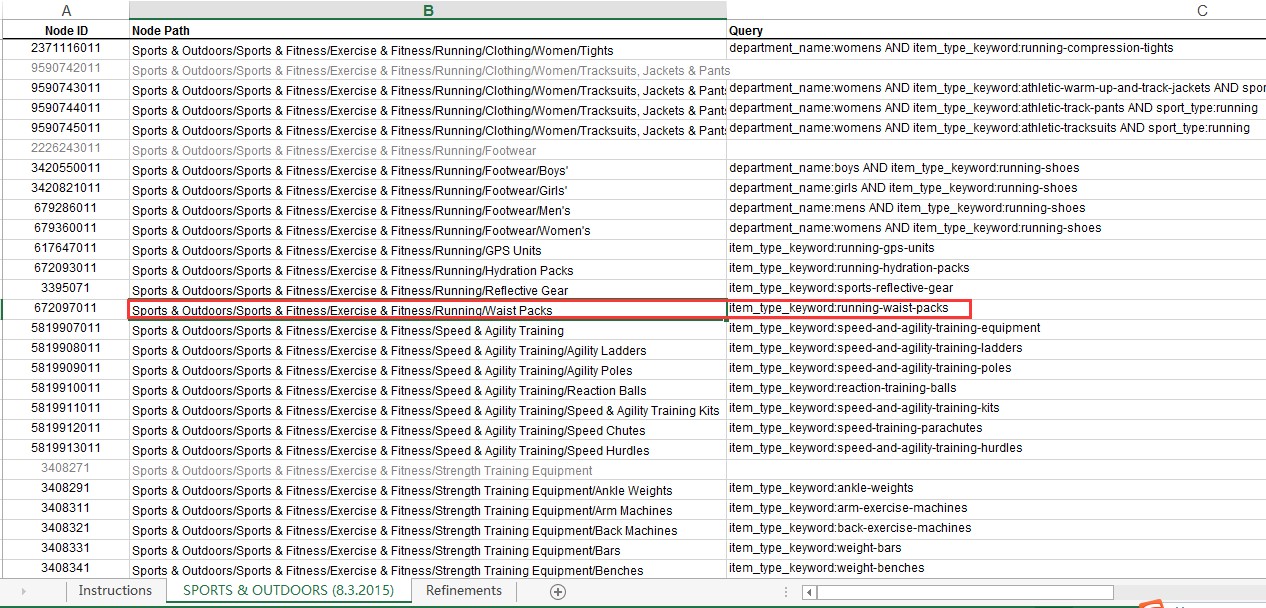Switch to the Instructions sheet tab
The height and width of the screenshot is (608, 1266).
[x=115, y=590]
